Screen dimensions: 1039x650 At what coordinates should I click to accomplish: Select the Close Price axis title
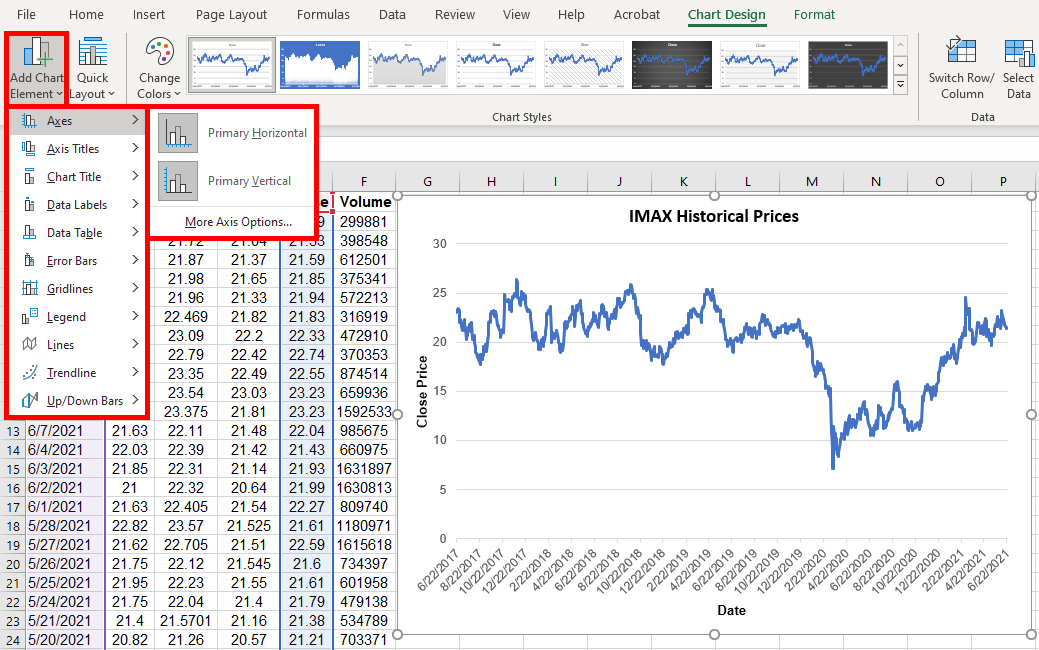click(x=422, y=392)
